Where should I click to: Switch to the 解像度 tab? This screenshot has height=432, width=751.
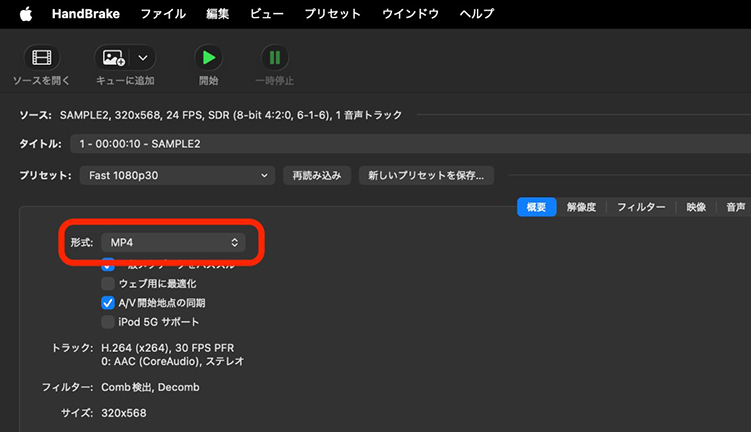pos(581,207)
